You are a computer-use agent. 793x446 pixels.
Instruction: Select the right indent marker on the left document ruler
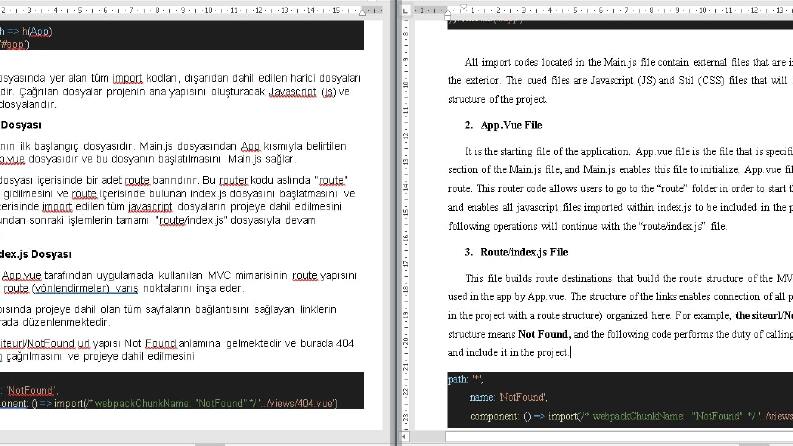(x=362, y=12)
